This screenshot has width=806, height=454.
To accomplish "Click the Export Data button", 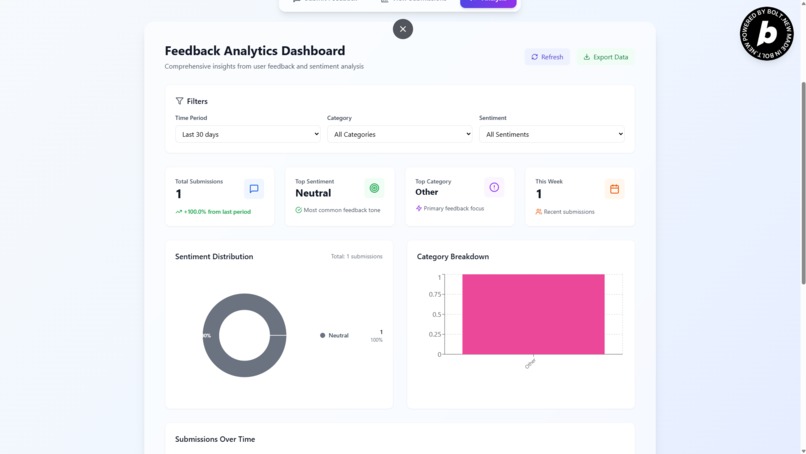I will 606,57.
